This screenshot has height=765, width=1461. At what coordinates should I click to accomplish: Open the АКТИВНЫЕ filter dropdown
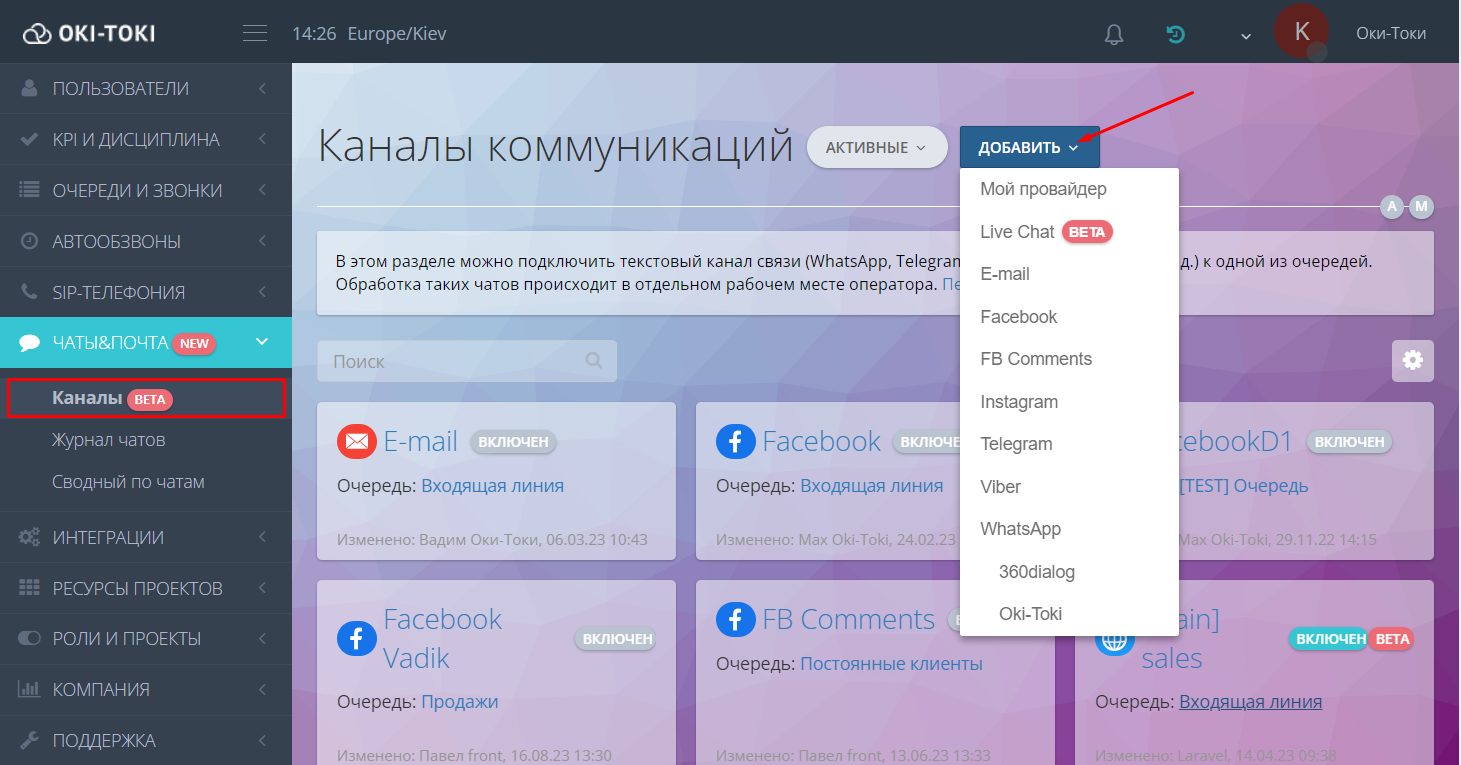tap(876, 147)
